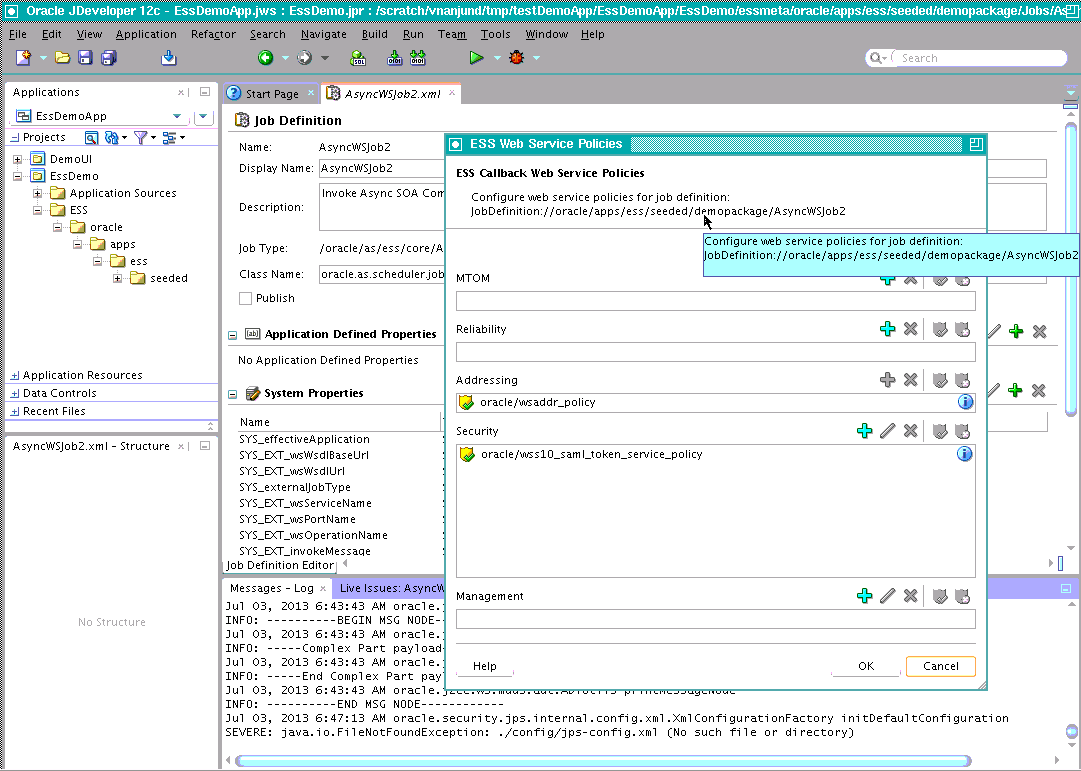
Task: Click the Security add policy plus icon
Action: (865, 431)
